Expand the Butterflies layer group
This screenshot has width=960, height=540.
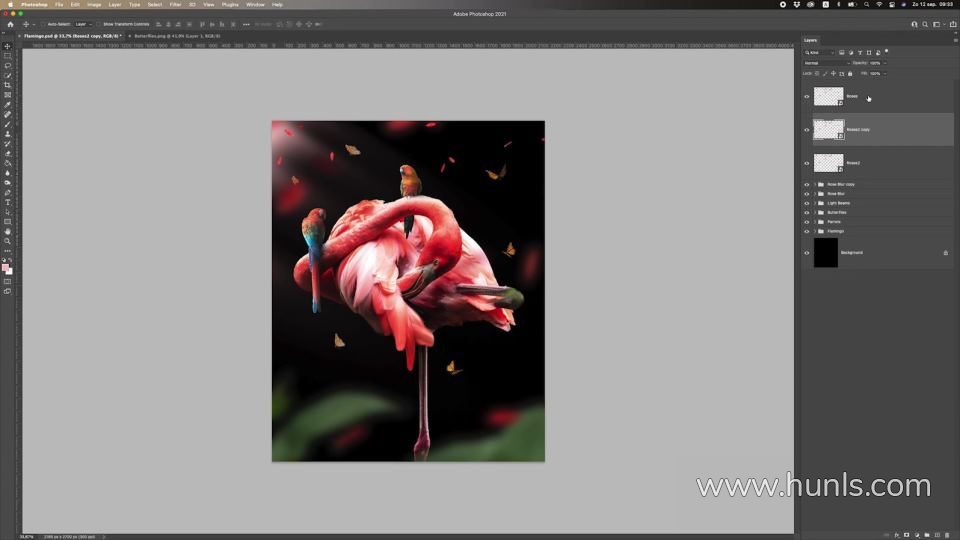click(816, 212)
